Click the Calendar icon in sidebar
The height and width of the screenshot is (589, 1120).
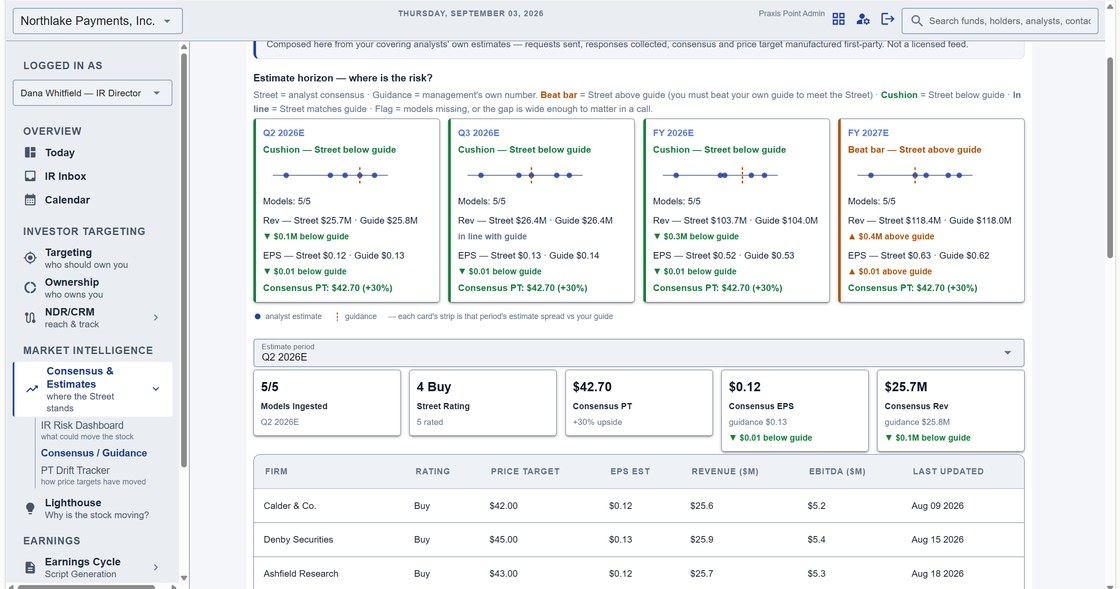(30, 200)
